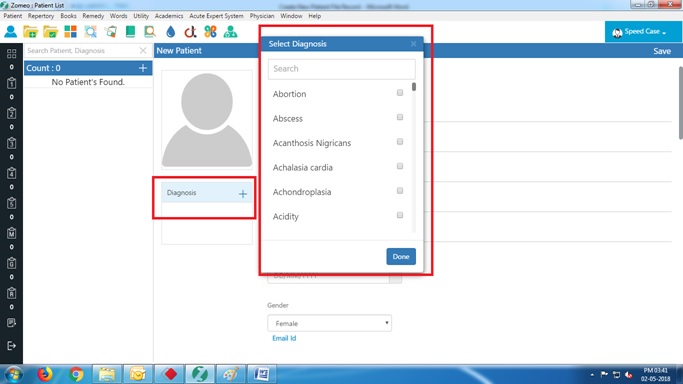Launch Firefox from the taskbar
Image resolution: width=683 pixels, height=384 pixels.
click(45, 374)
